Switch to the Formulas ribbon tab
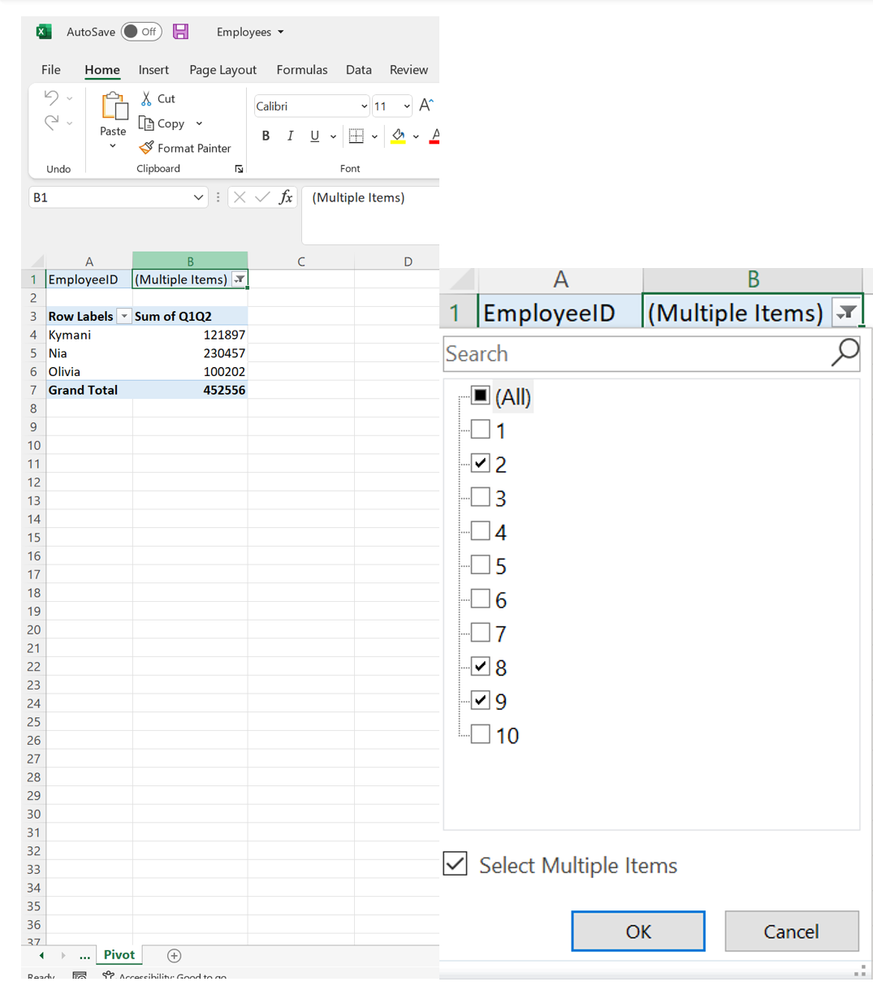The height and width of the screenshot is (999, 873). (x=301, y=70)
